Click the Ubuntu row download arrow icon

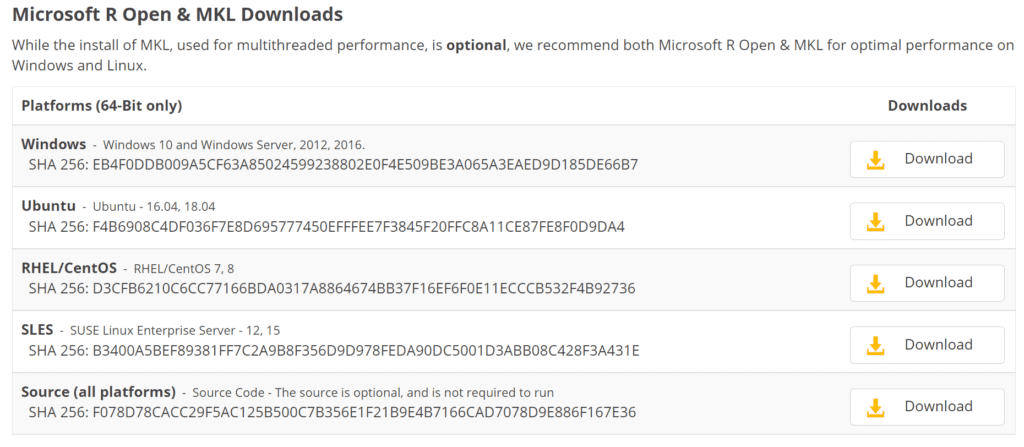[875, 222]
